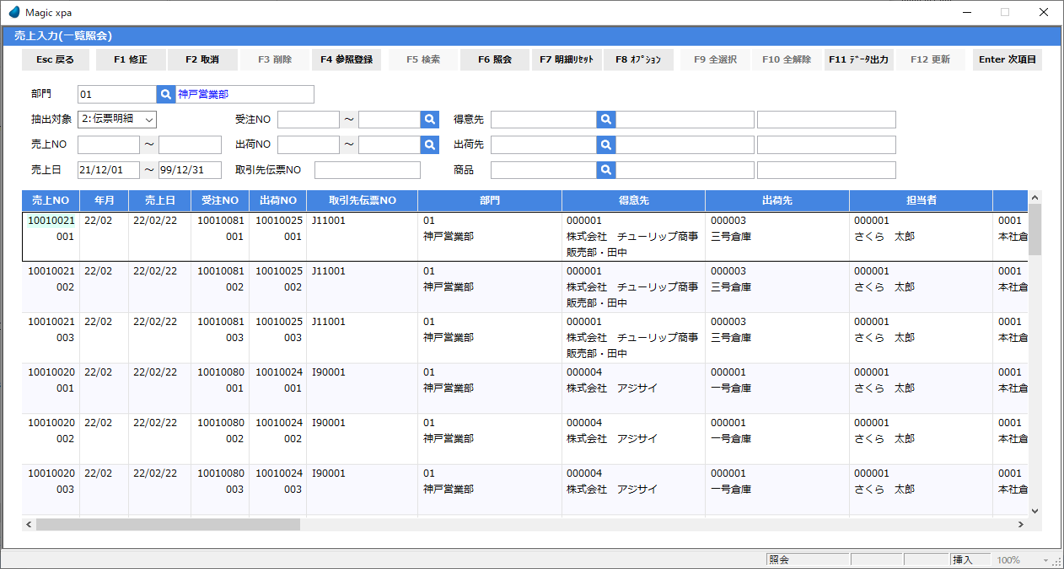Click the 出荷NO range search icon

430,145
